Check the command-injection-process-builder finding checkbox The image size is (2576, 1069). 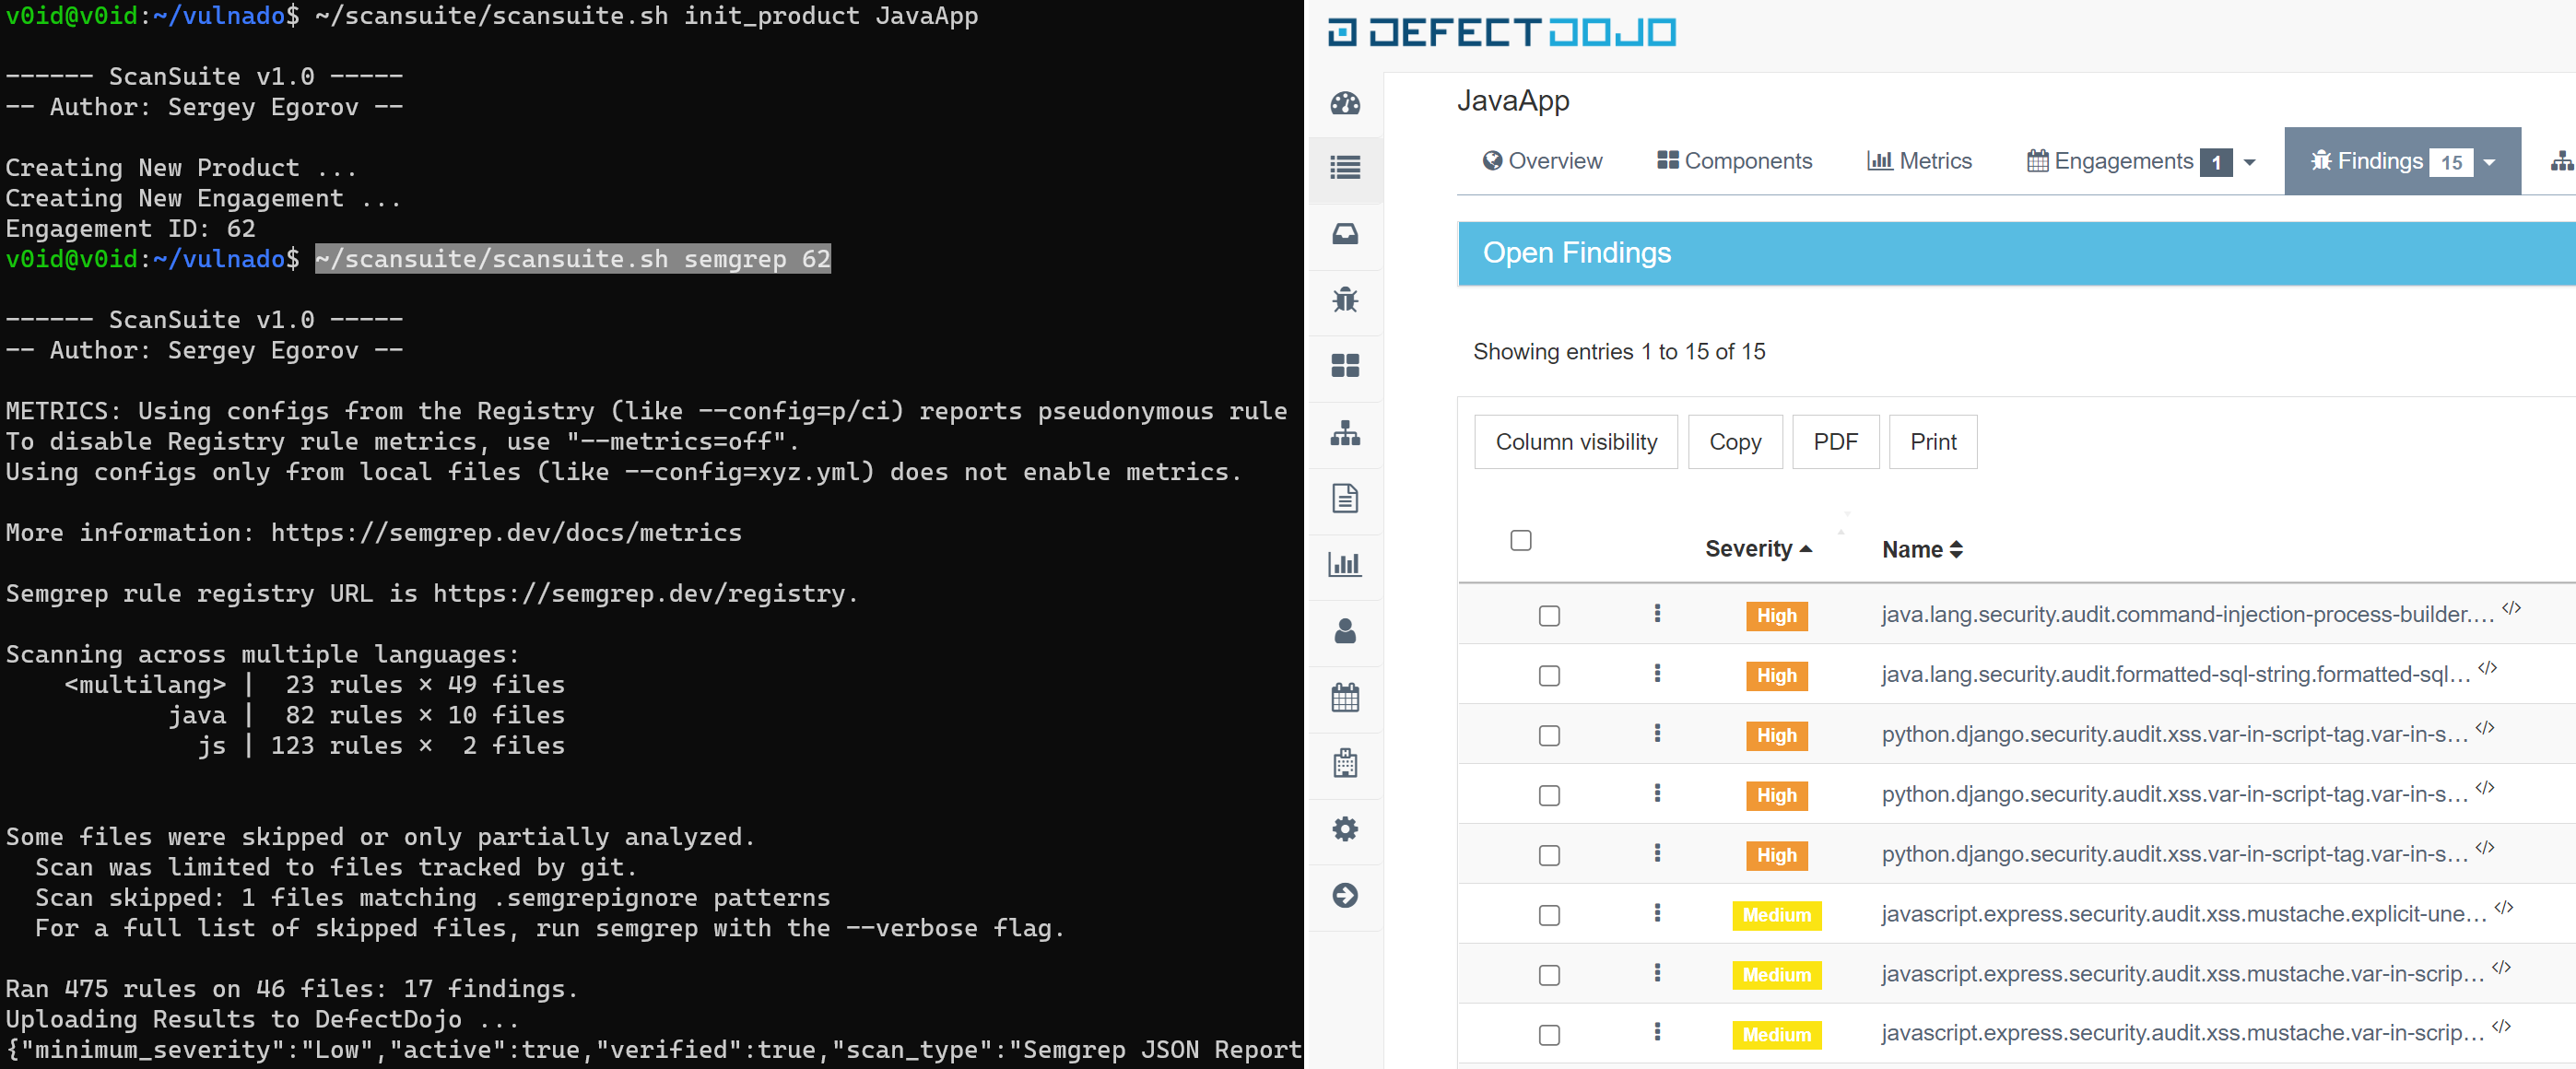pos(1549,616)
